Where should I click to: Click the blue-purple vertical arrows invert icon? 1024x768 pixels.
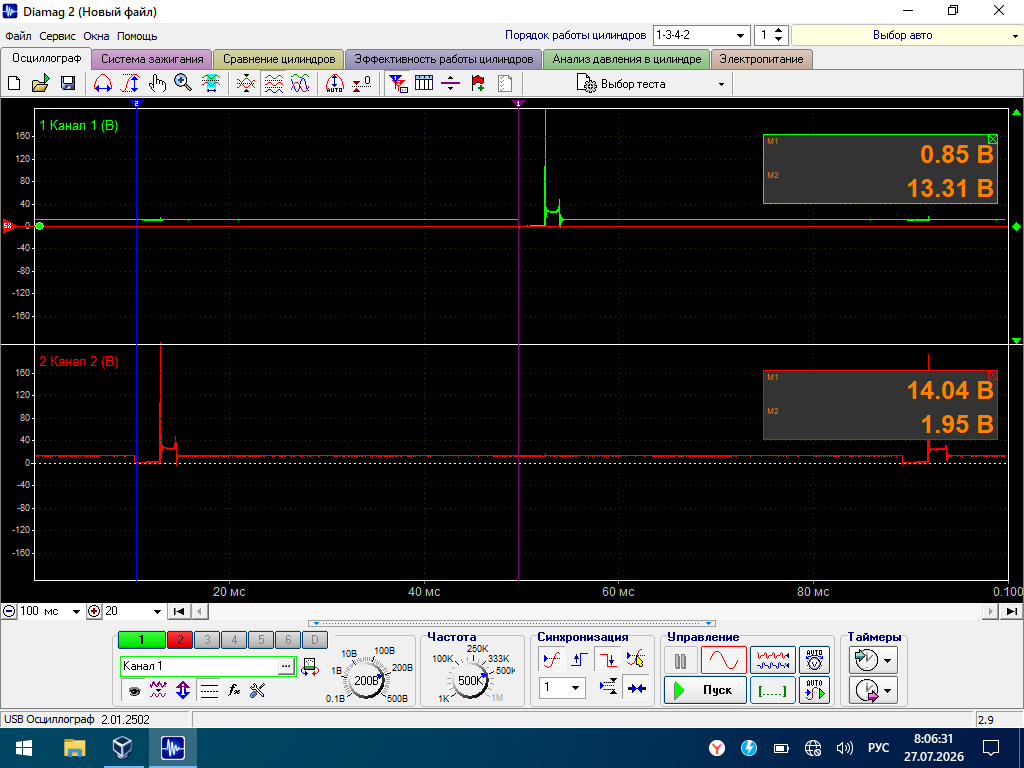pyautogui.click(x=183, y=690)
